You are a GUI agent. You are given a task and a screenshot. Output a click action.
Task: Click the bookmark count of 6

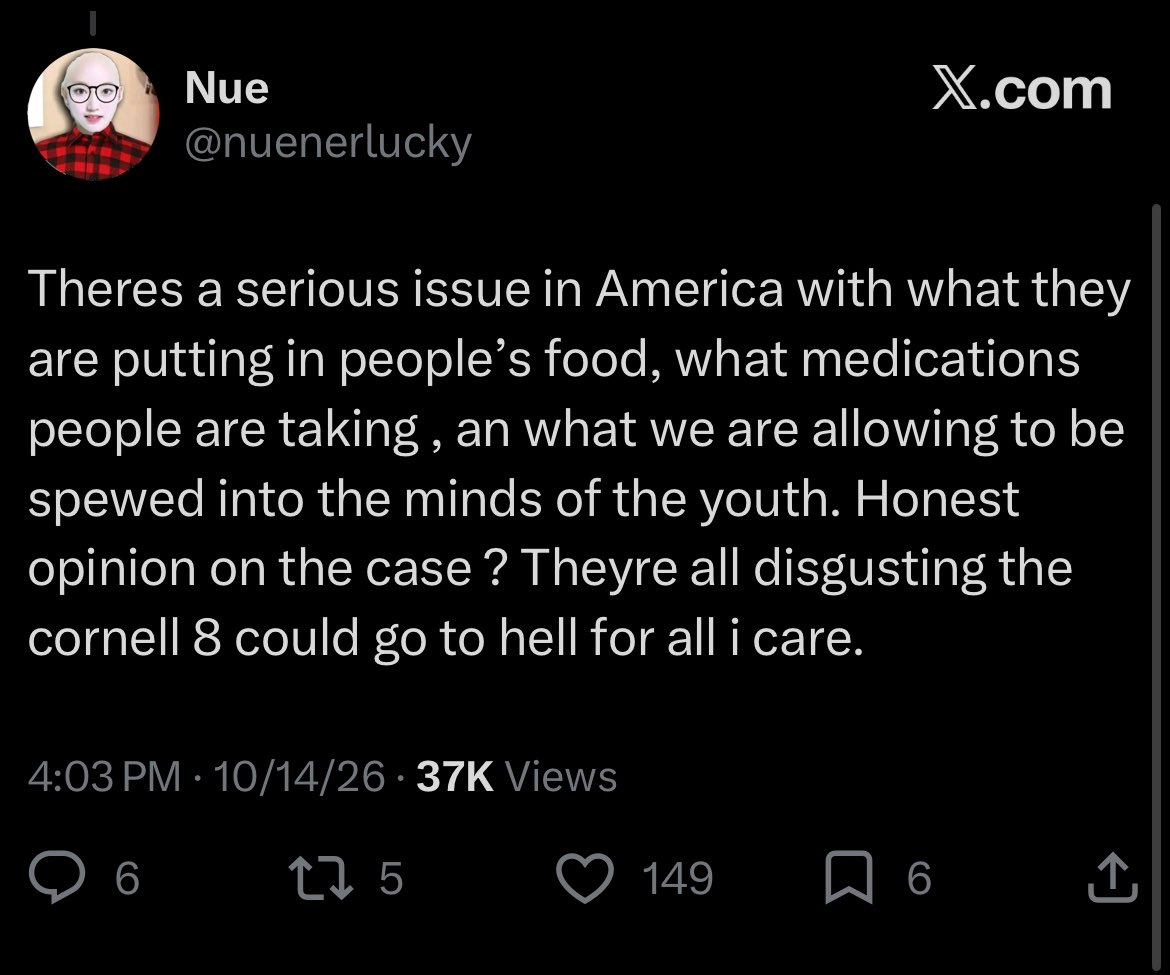coord(919,877)
